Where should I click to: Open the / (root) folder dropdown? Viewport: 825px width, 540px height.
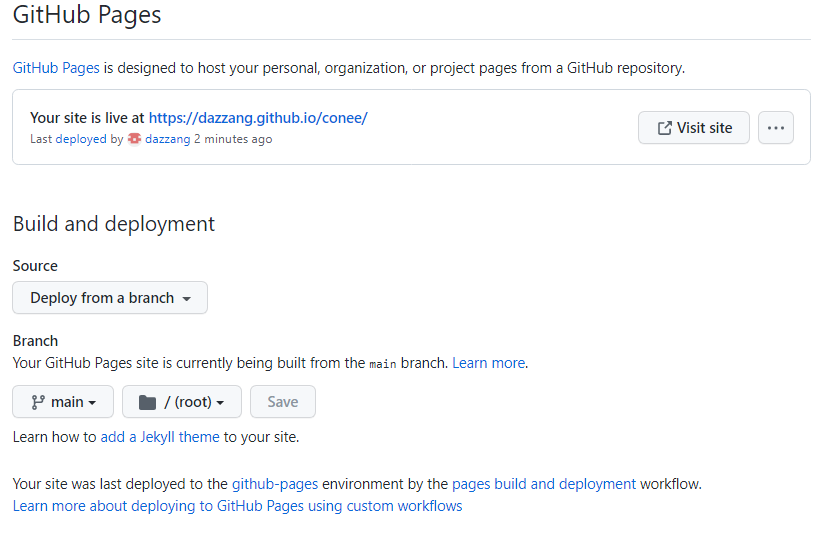[x=182, y=402]
